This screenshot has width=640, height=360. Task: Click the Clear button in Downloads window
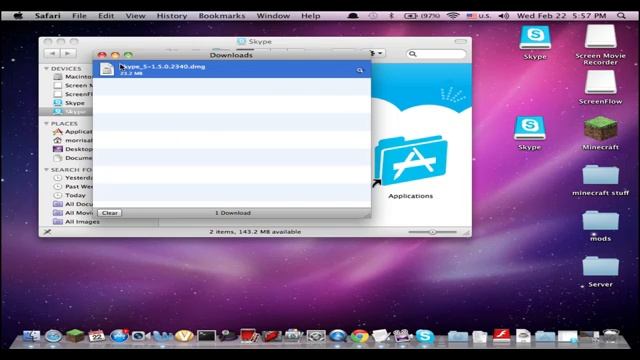pos(109,213)
